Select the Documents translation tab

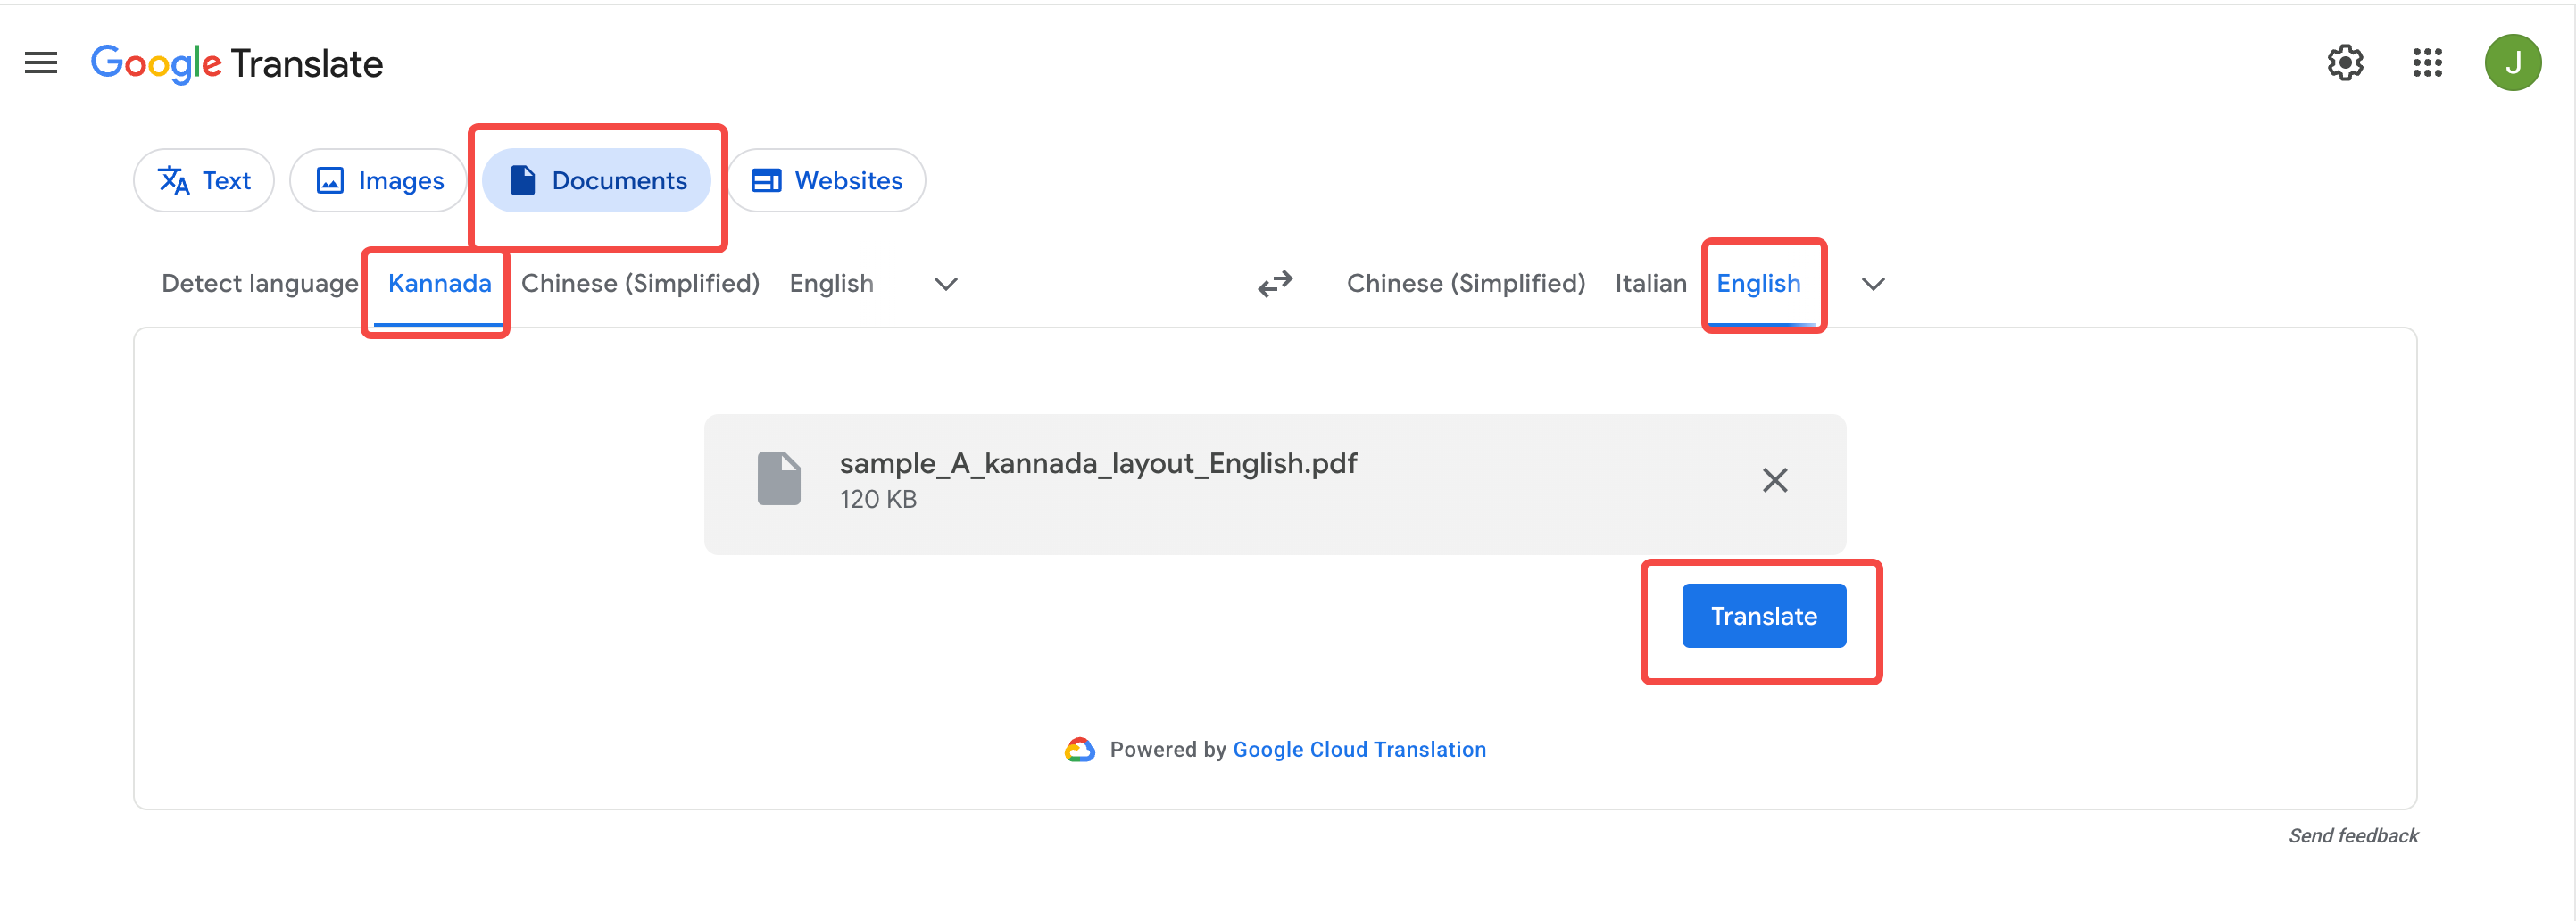point(597,181)
